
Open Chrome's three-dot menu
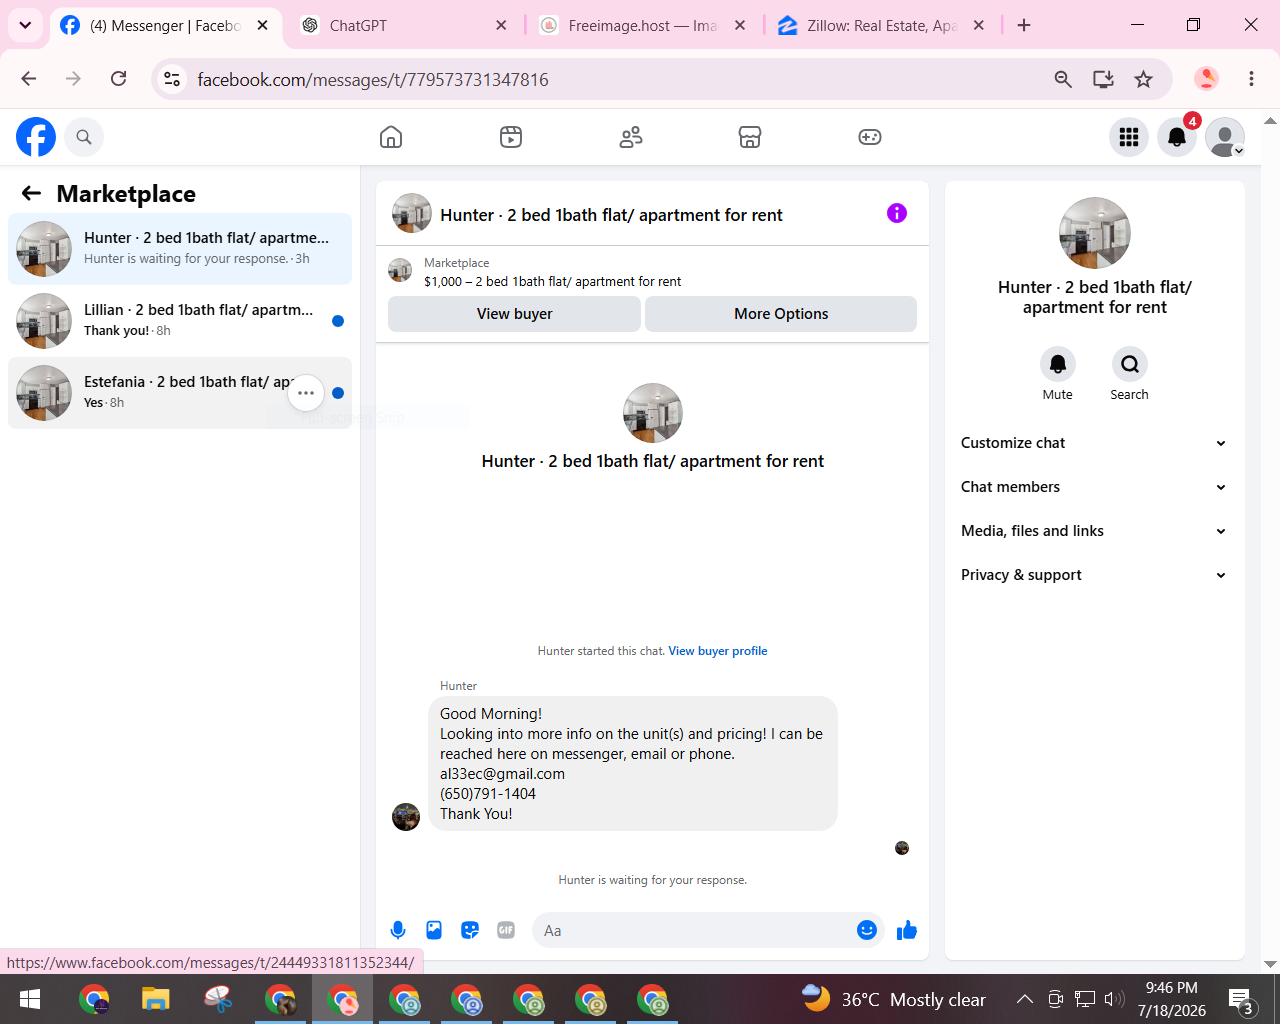1251,79
